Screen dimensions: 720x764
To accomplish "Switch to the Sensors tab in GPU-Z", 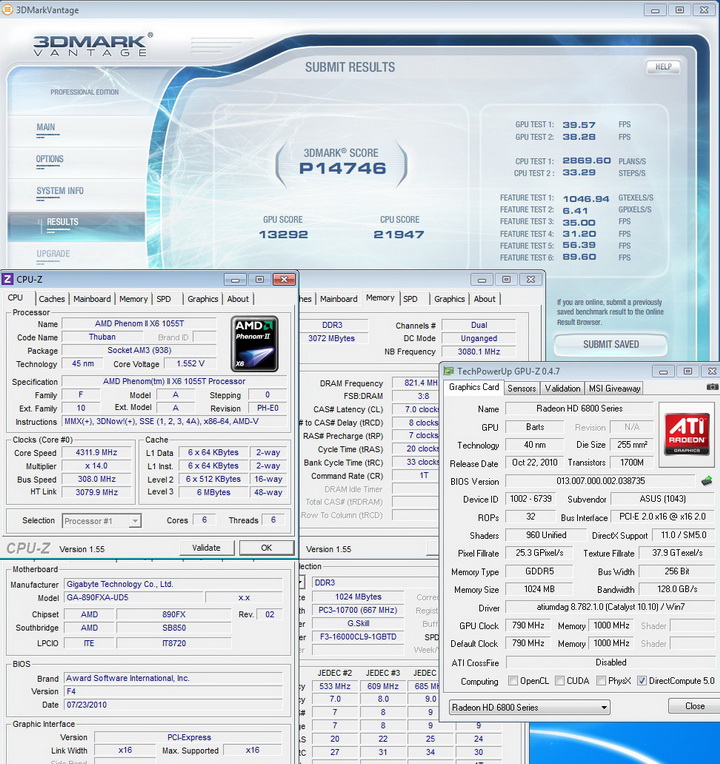I will coord(521,388).
